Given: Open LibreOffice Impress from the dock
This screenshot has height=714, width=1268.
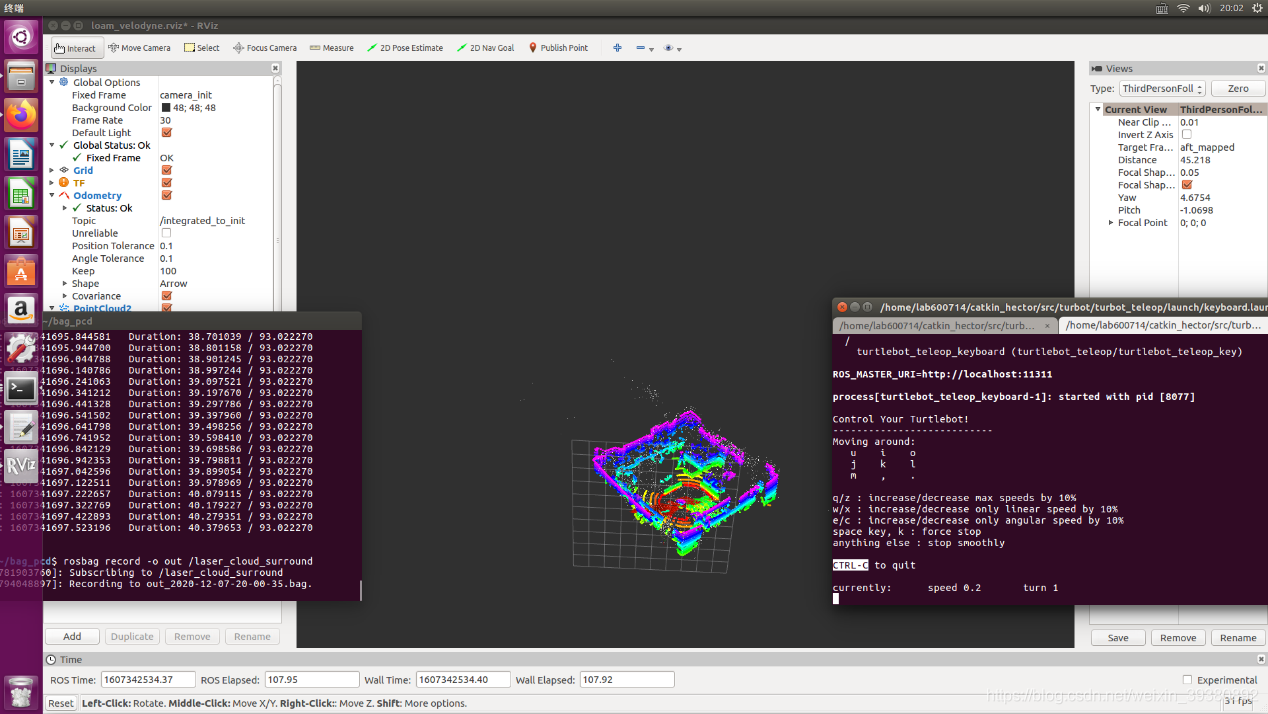Looking at the screenshot, I should 20,232.
